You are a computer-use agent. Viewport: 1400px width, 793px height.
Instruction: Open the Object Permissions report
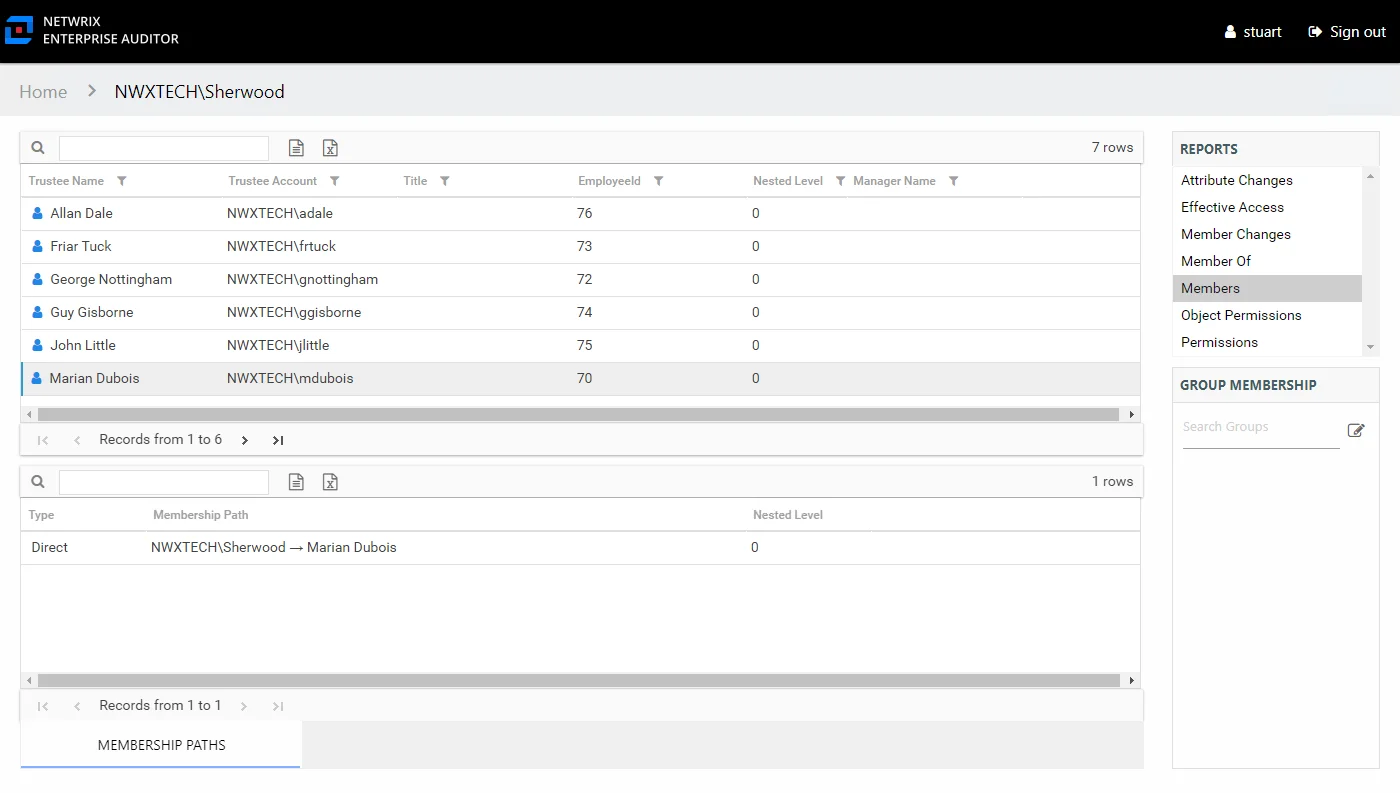(1267, 315)
